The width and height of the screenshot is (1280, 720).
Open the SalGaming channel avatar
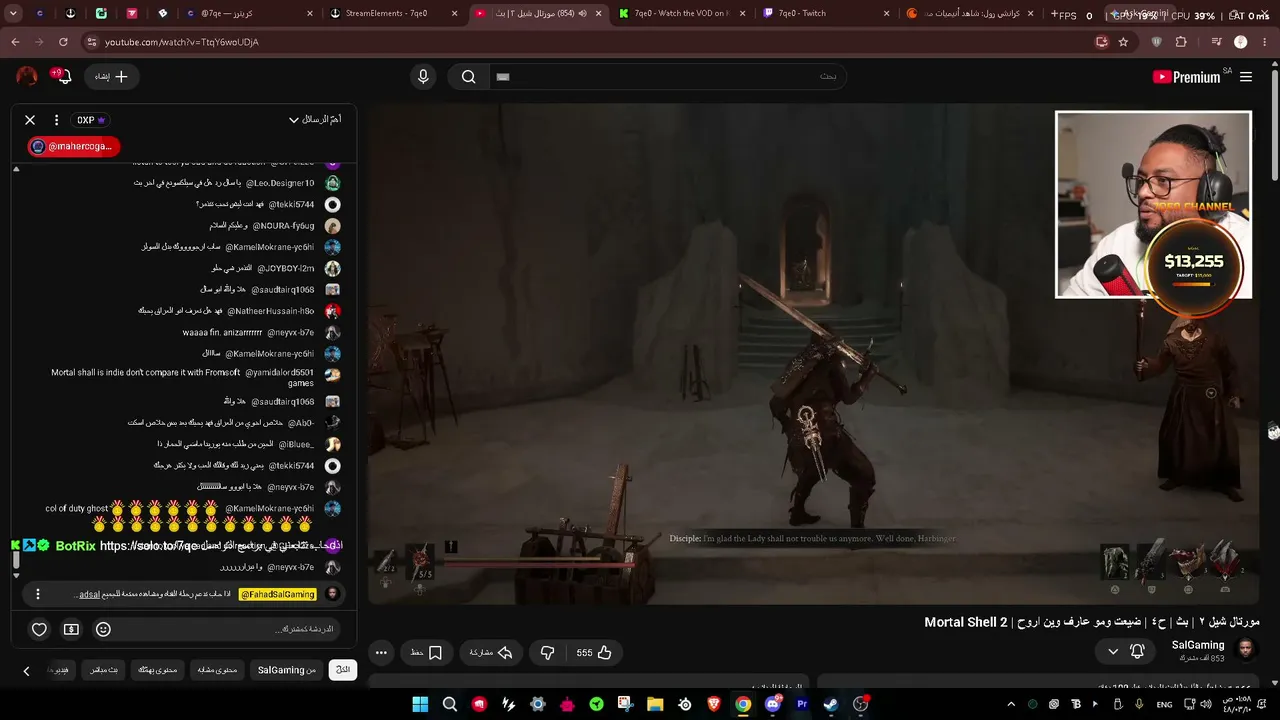[x=1246, y=651]
